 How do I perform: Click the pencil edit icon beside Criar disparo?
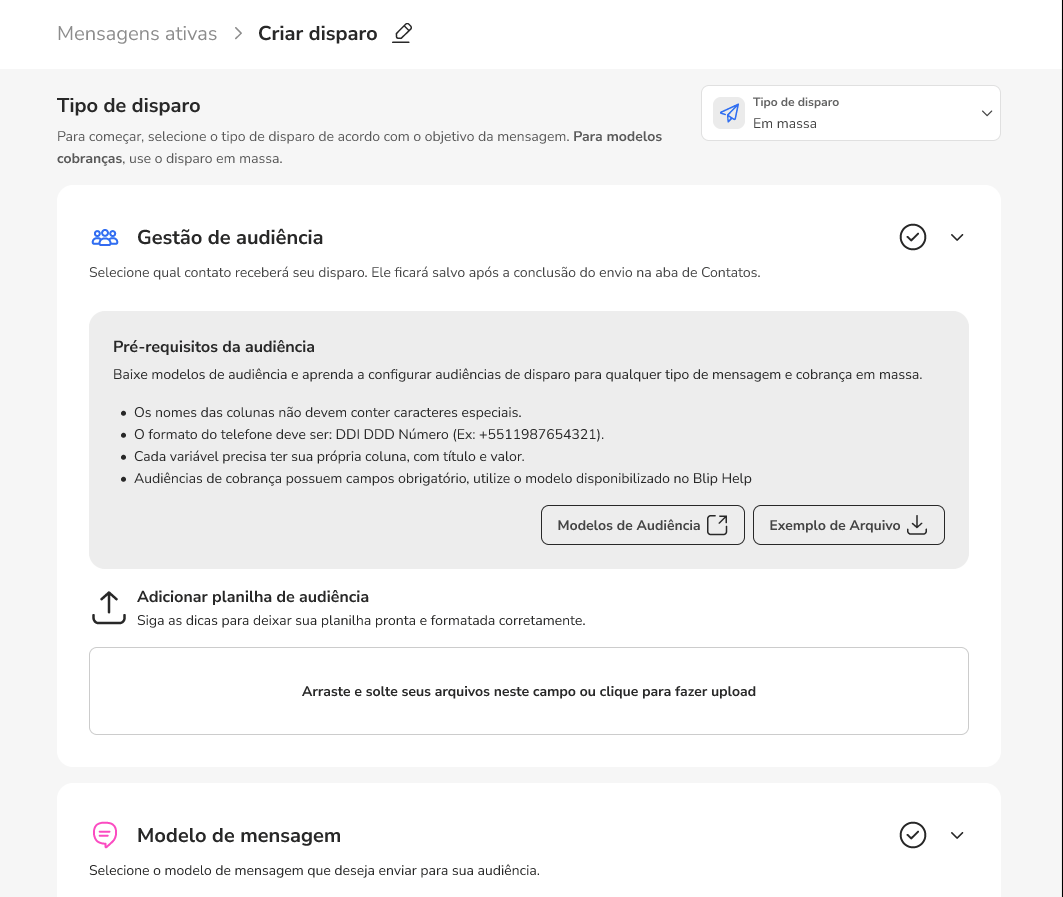pyautogui.click(x=402, y=33)
